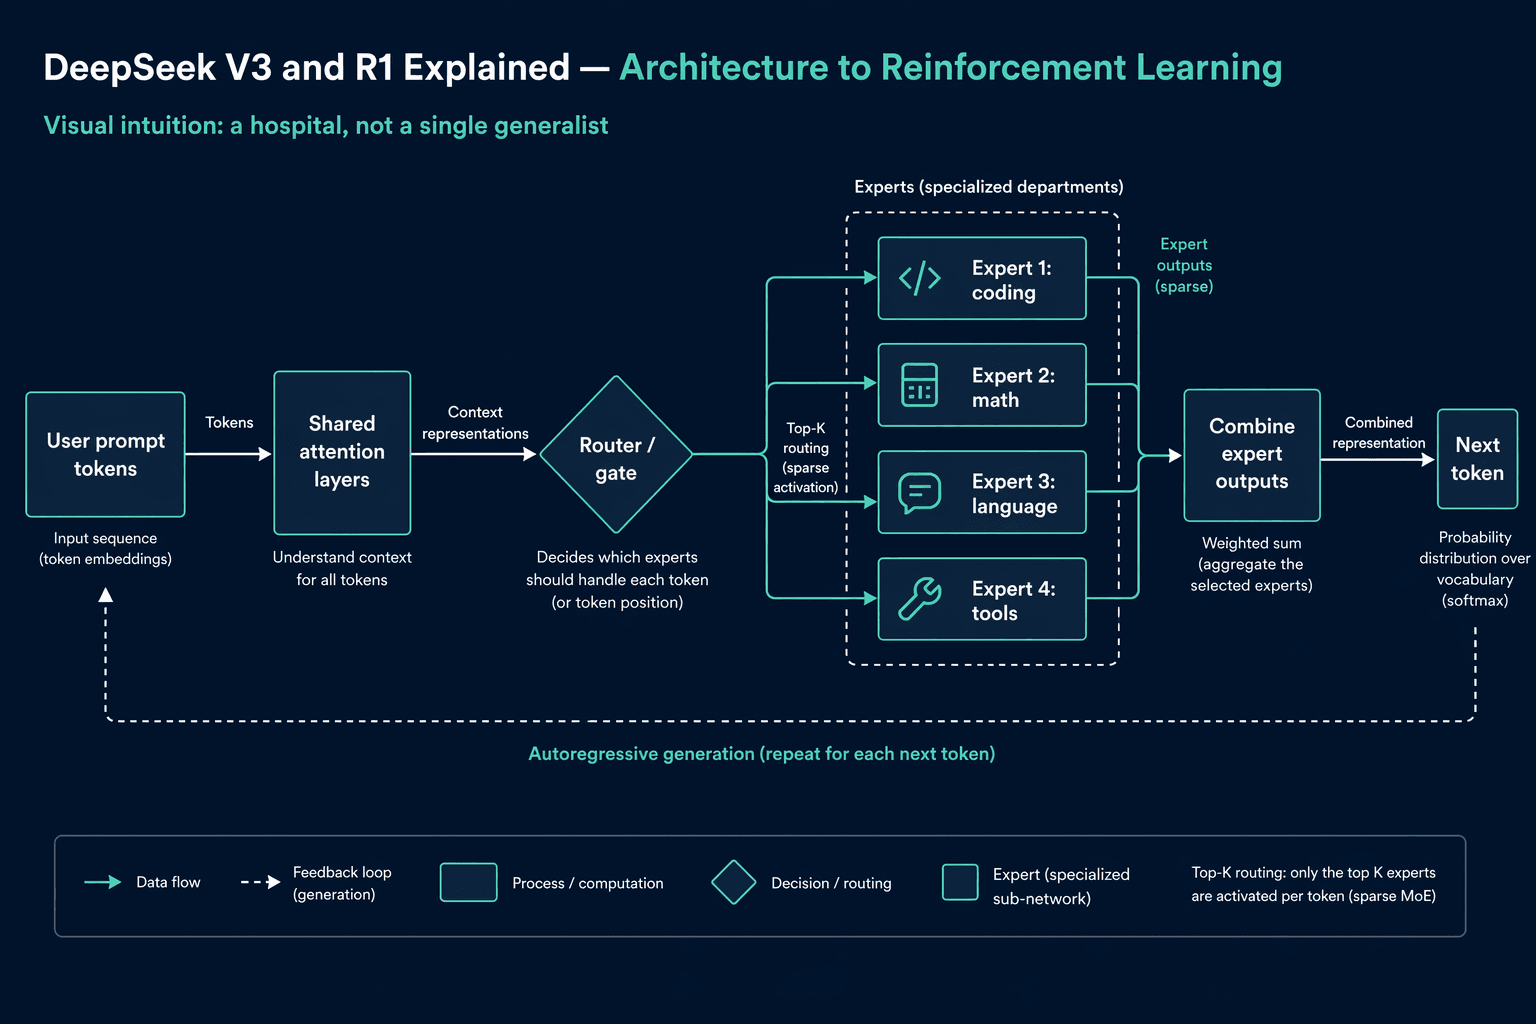Image resolution: width=1536 pixels, height=1024 pixels.
Task: Select the calculator icon for Expert 2
Action: [x=920, y=385]
